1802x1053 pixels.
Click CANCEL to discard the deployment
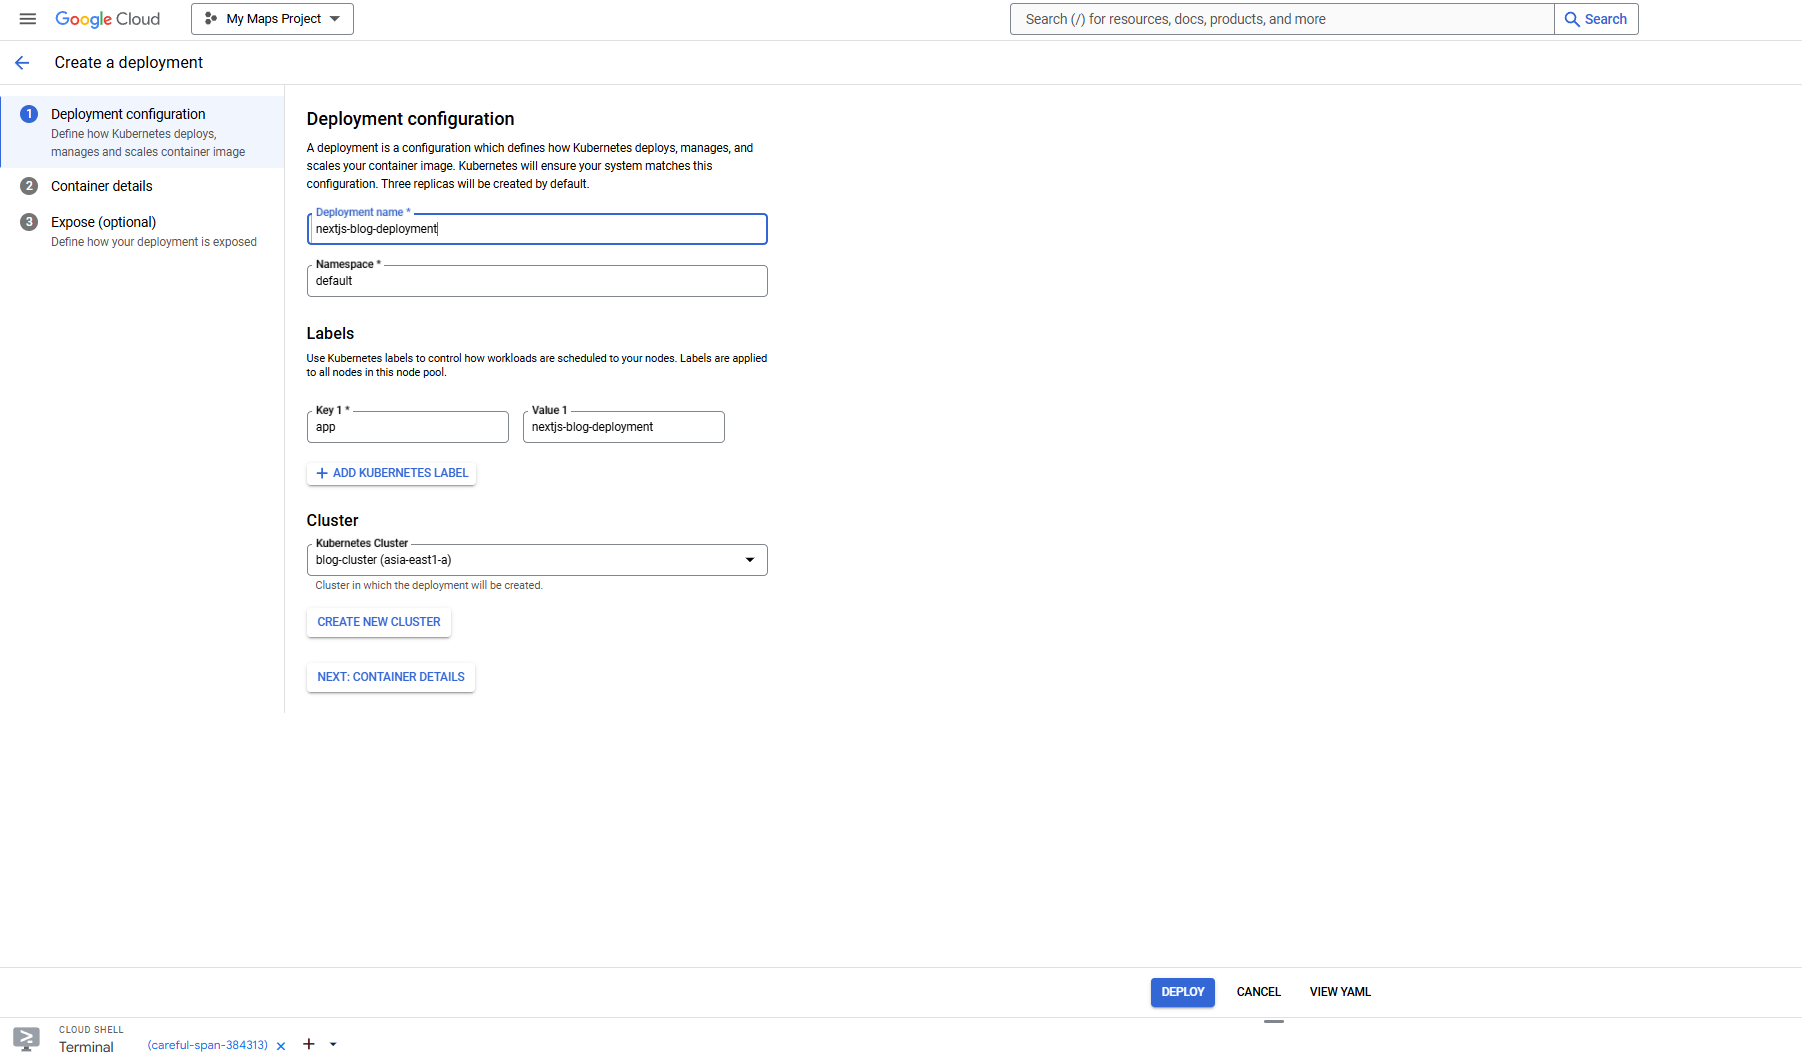pyautogui.click(x=1257, y=991)
